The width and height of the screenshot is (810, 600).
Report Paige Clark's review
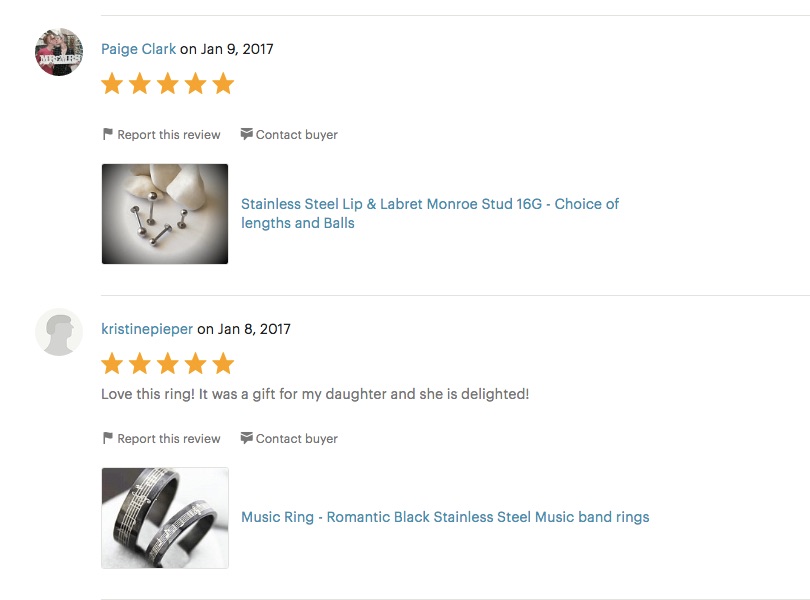(x=162, y=134)
